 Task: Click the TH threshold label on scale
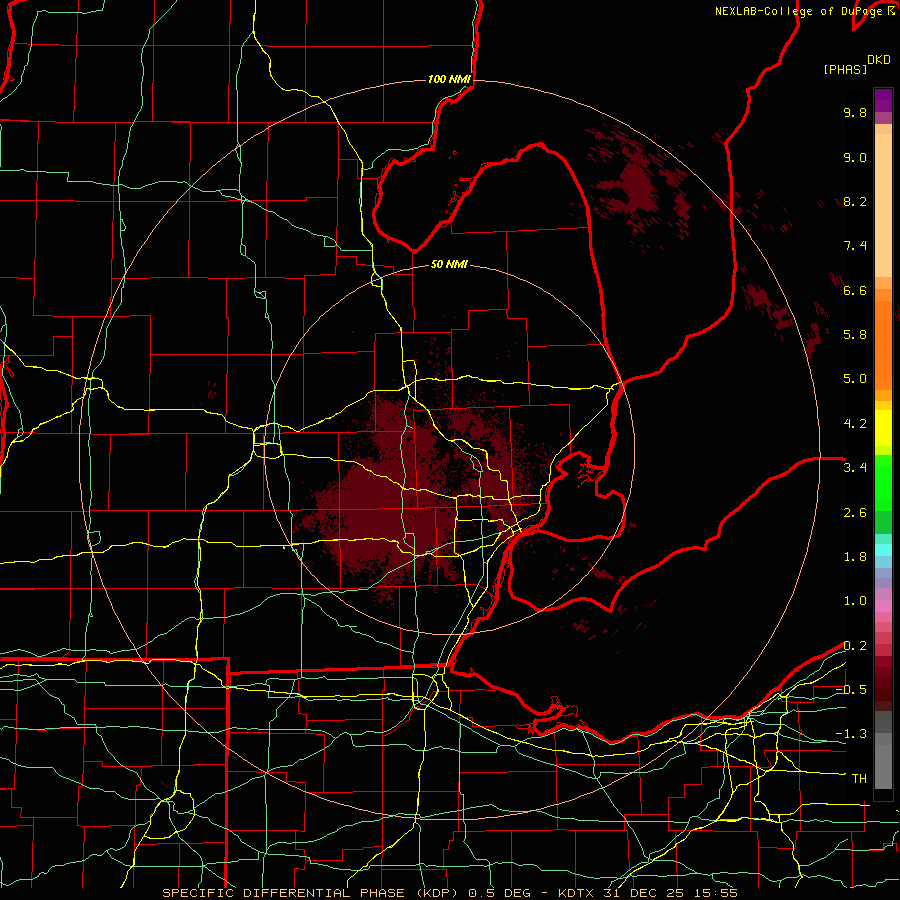(x=859, y=779)
